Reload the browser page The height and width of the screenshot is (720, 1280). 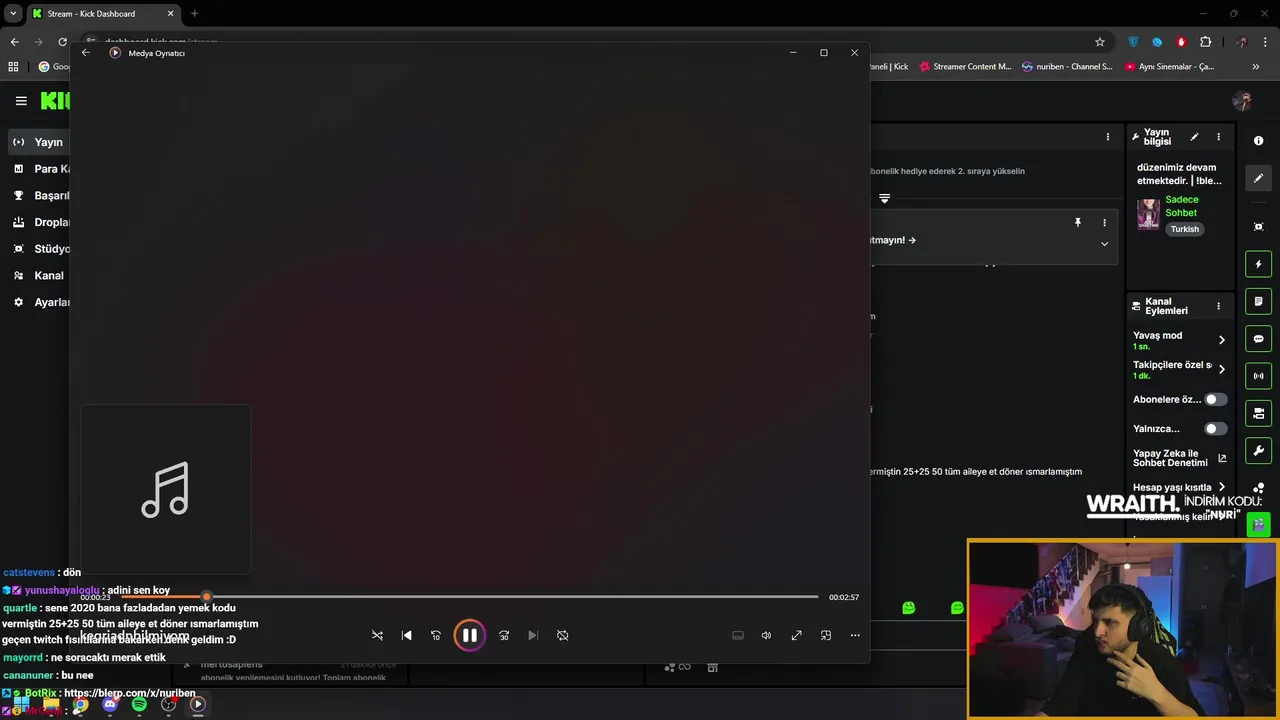pyautogui.click(x=62, y=42)
